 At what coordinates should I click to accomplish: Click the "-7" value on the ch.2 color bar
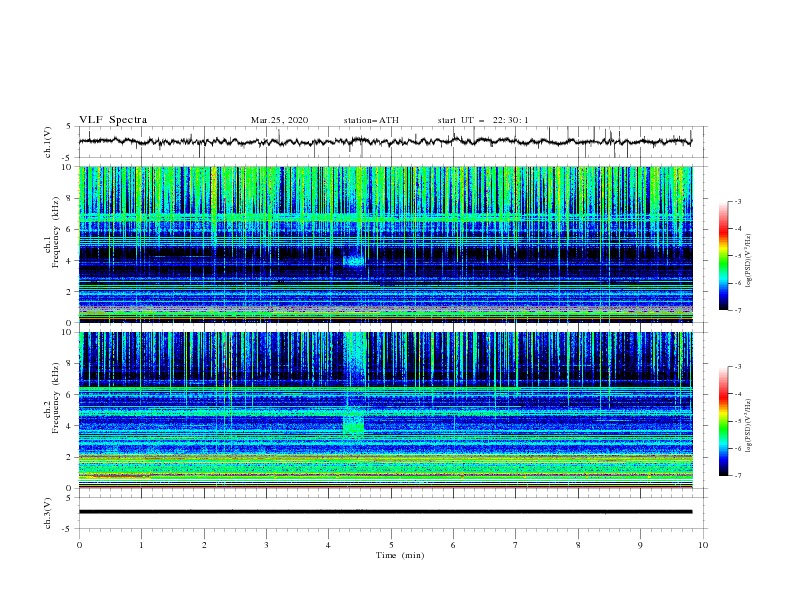coord(737,475)
